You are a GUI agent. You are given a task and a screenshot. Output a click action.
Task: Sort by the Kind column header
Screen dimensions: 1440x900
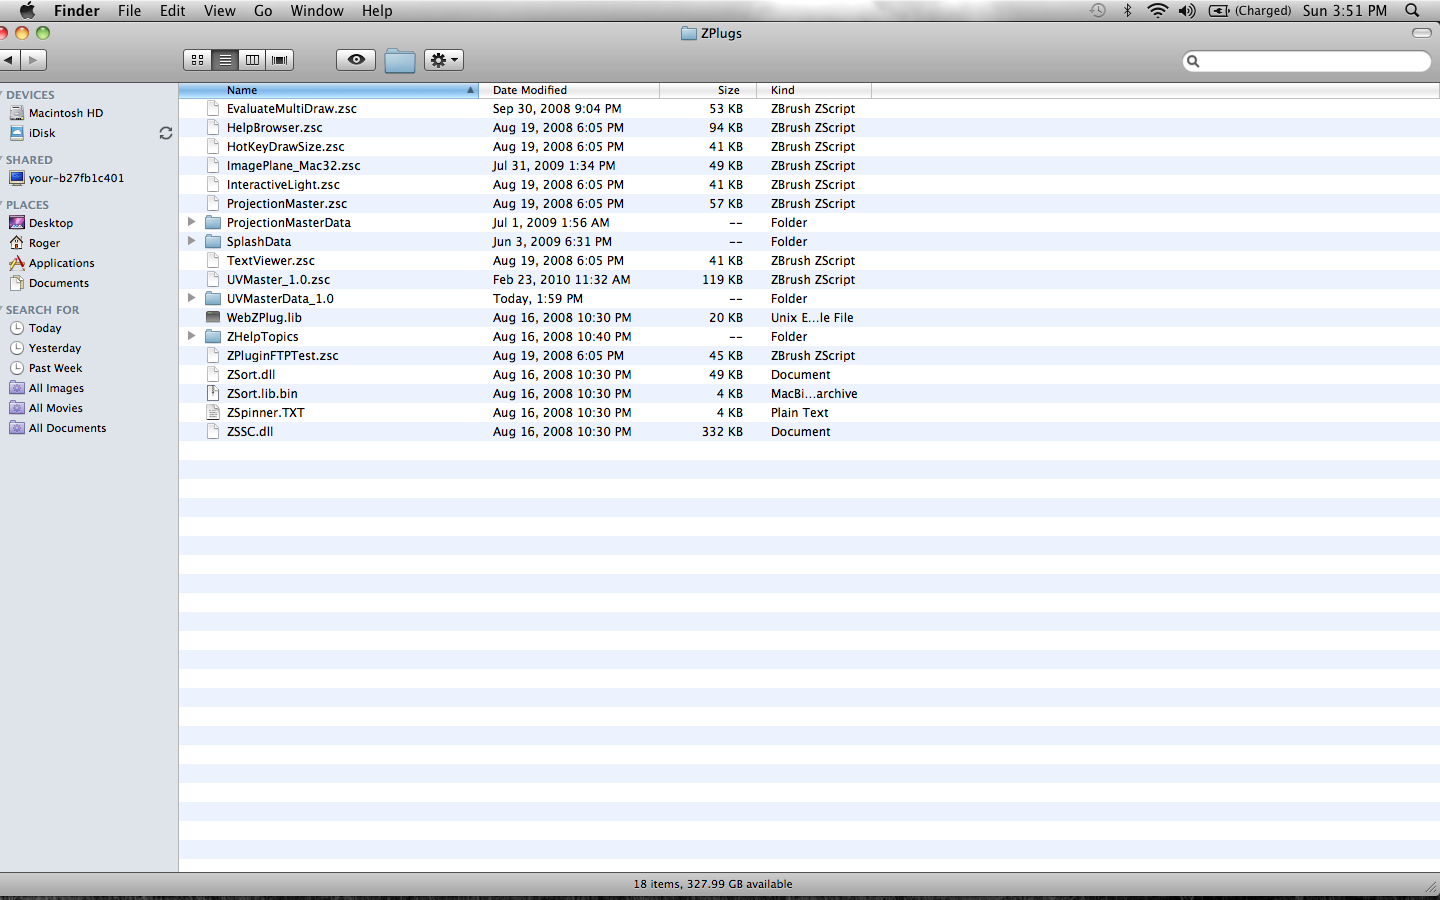814,90
